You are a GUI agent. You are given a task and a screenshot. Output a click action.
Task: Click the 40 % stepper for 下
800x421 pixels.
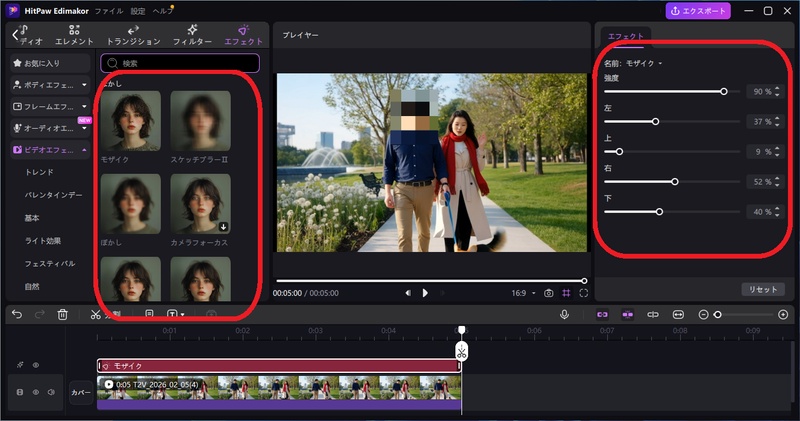point(777,212)
